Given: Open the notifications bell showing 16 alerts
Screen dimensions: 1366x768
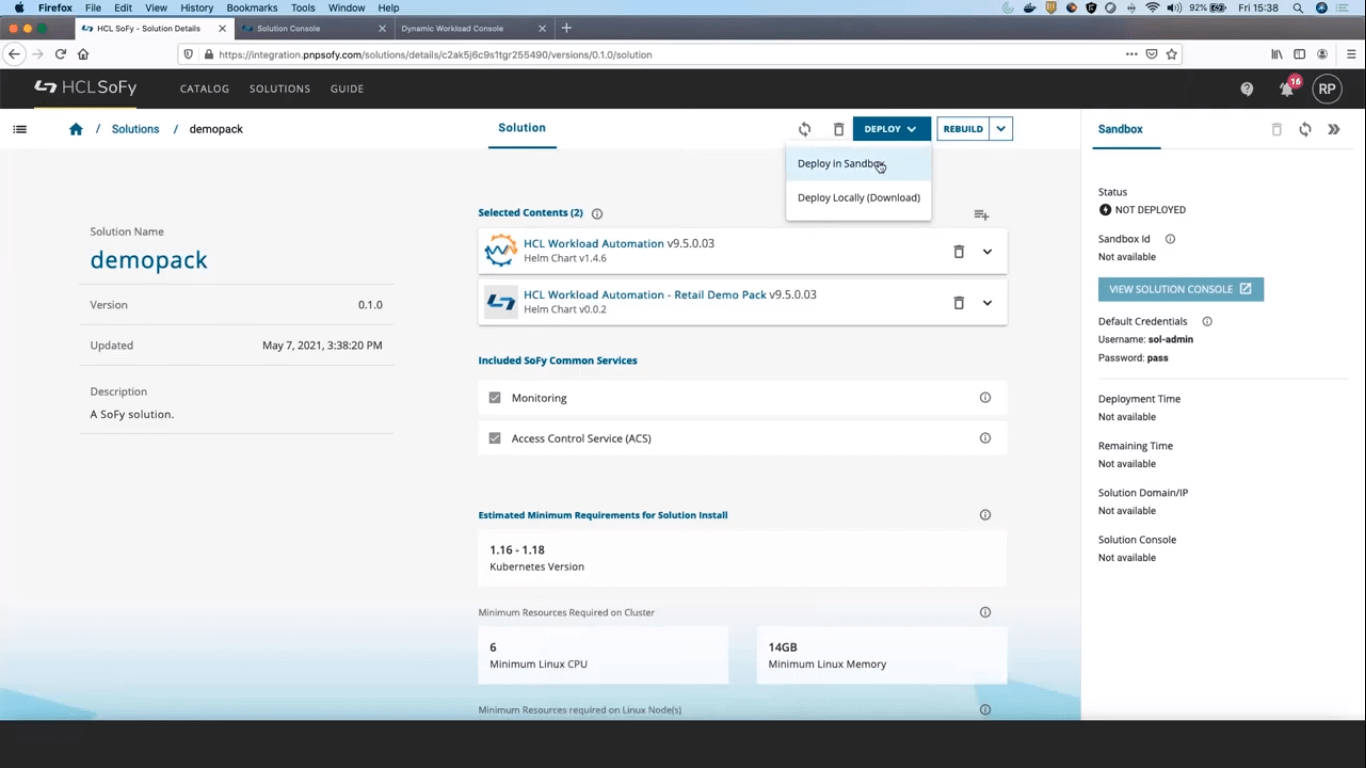Looking at the screenshot, I should tap(1286, 89).
